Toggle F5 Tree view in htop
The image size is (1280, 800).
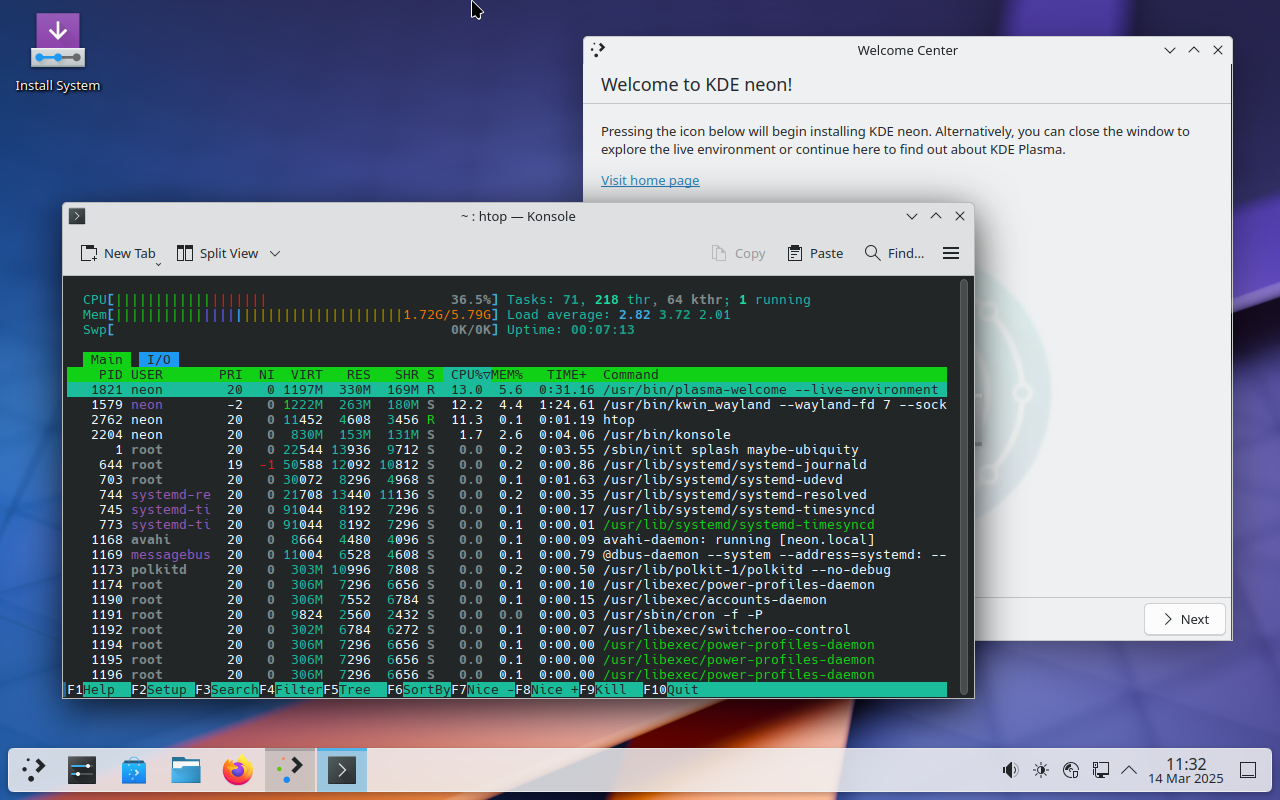click(x=355, y=690)
